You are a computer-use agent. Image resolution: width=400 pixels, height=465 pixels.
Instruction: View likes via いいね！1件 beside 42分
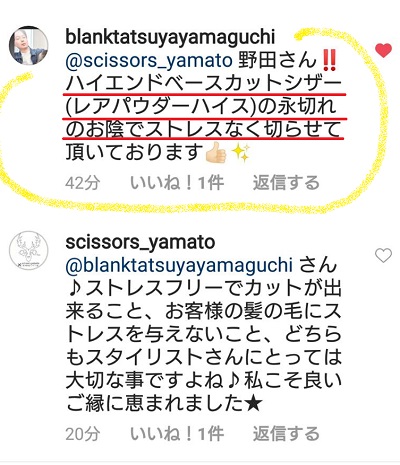click(x=177, y=183)
